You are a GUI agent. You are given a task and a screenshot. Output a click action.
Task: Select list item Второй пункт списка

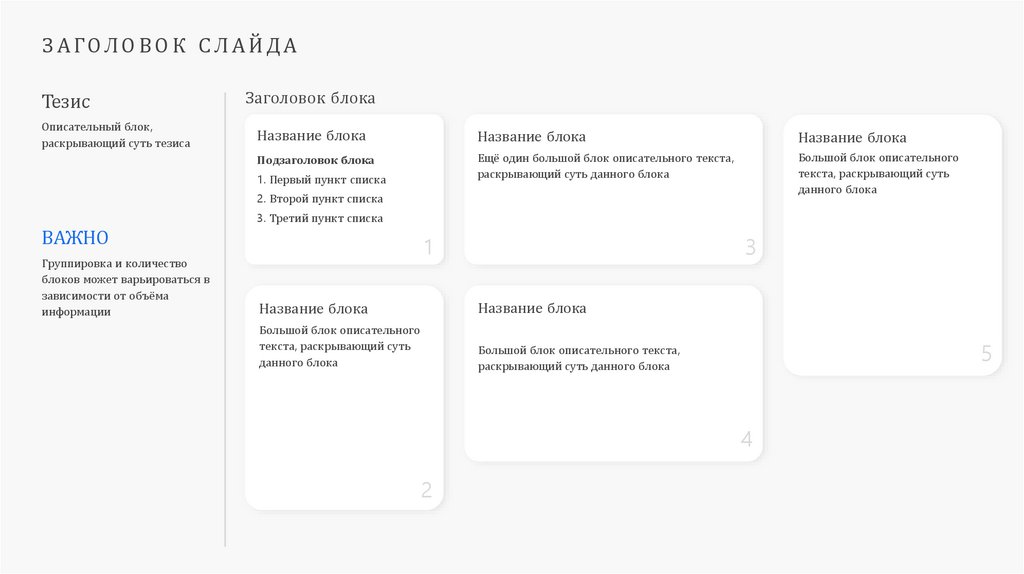320,199
